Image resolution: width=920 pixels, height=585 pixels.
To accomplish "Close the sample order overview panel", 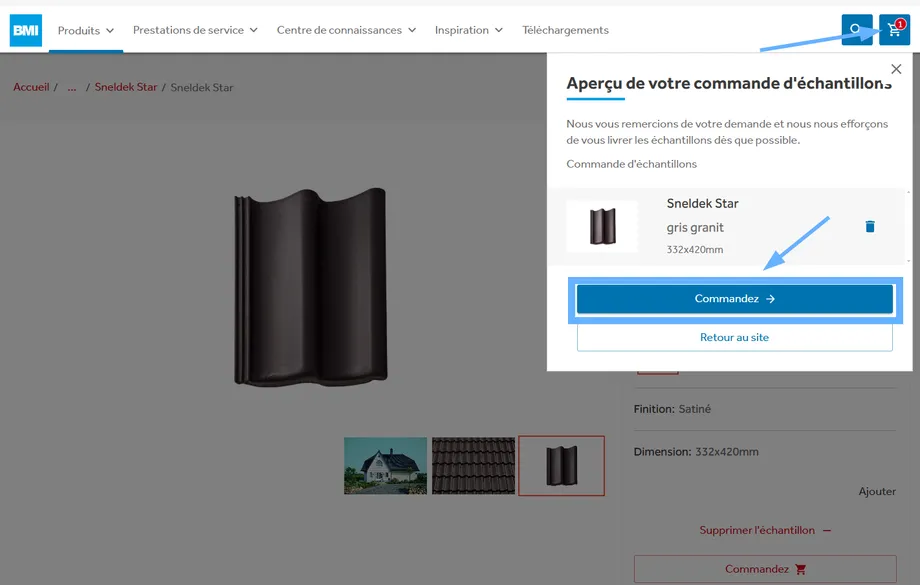I will 896,69.
